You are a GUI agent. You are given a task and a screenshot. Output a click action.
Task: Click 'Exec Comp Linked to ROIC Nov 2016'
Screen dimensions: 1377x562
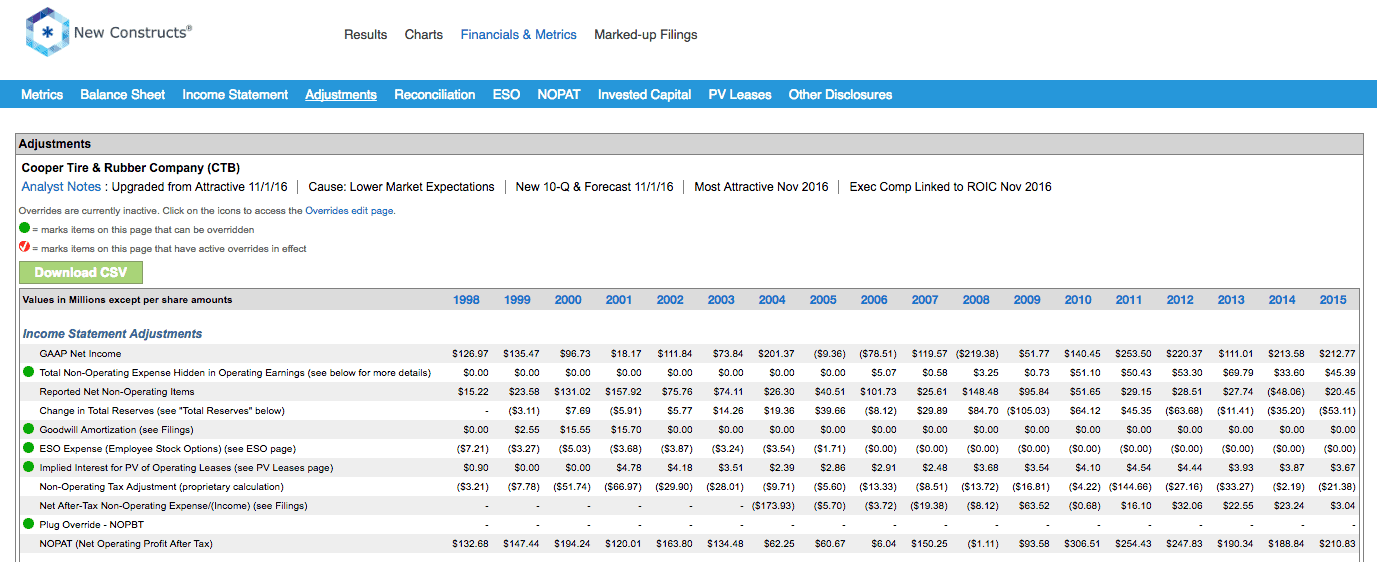coord(950,187)
